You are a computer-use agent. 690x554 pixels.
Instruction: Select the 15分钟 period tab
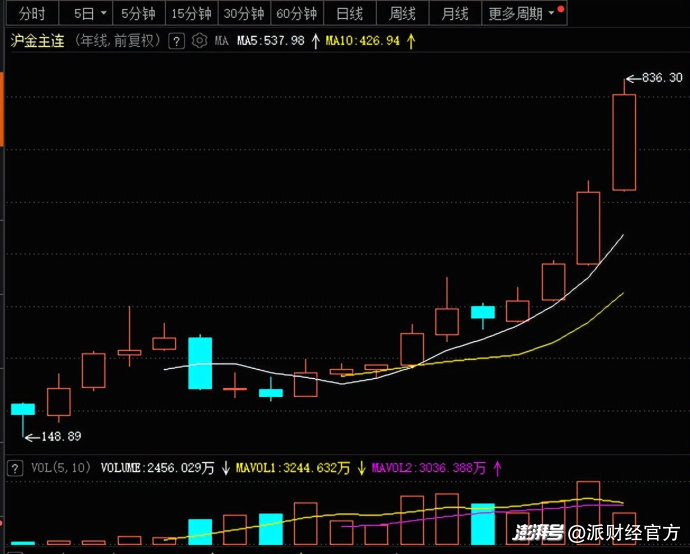[191, 14]
